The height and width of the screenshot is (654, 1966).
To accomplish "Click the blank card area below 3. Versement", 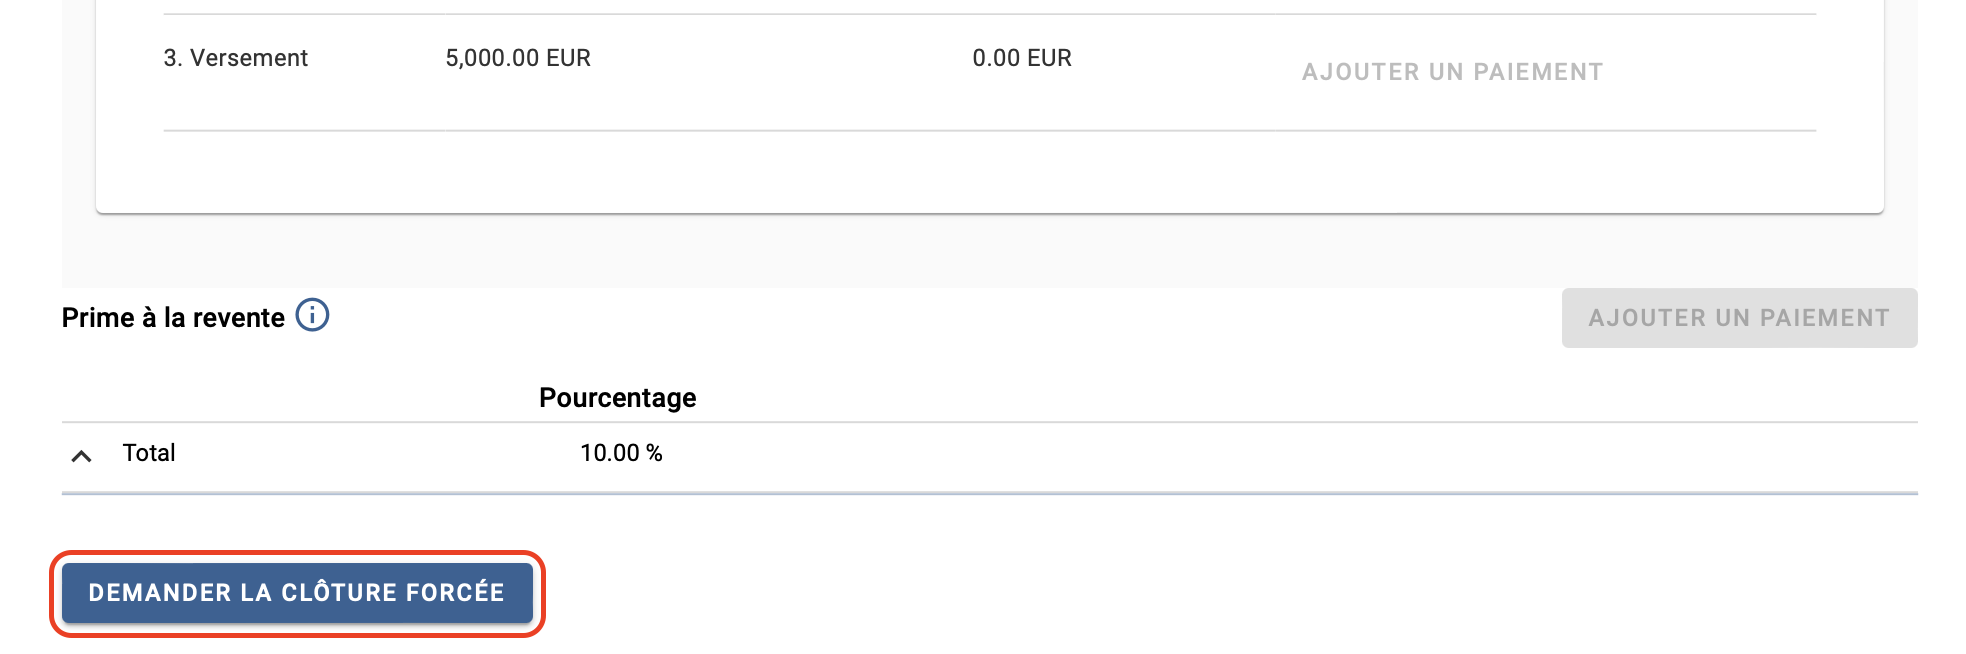I will click(x=990, y=171).
